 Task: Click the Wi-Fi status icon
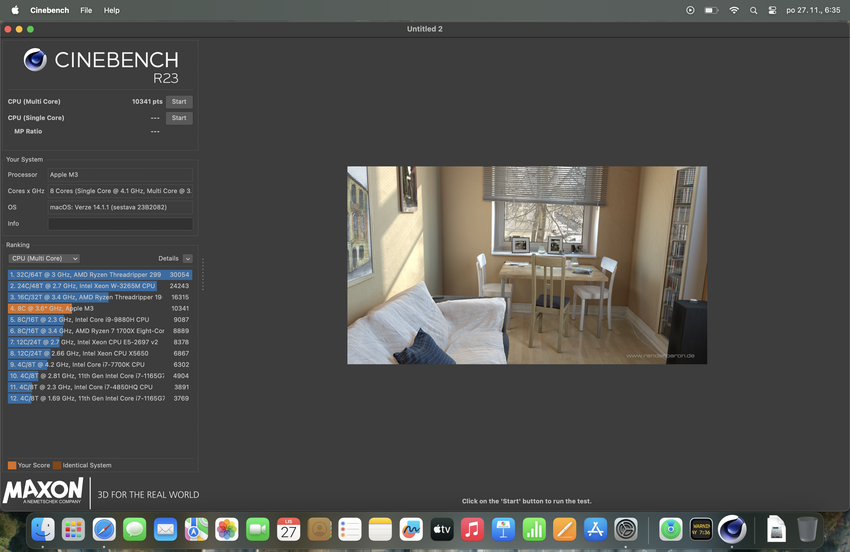pos(734,10)
